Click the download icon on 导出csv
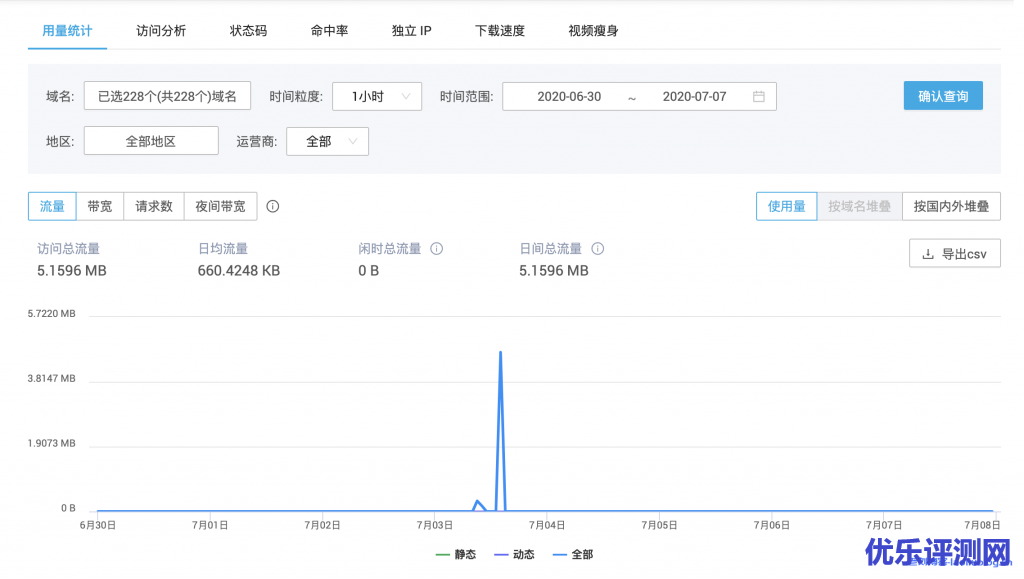This screenshot has width=1024, height=579. pos(927,254)
